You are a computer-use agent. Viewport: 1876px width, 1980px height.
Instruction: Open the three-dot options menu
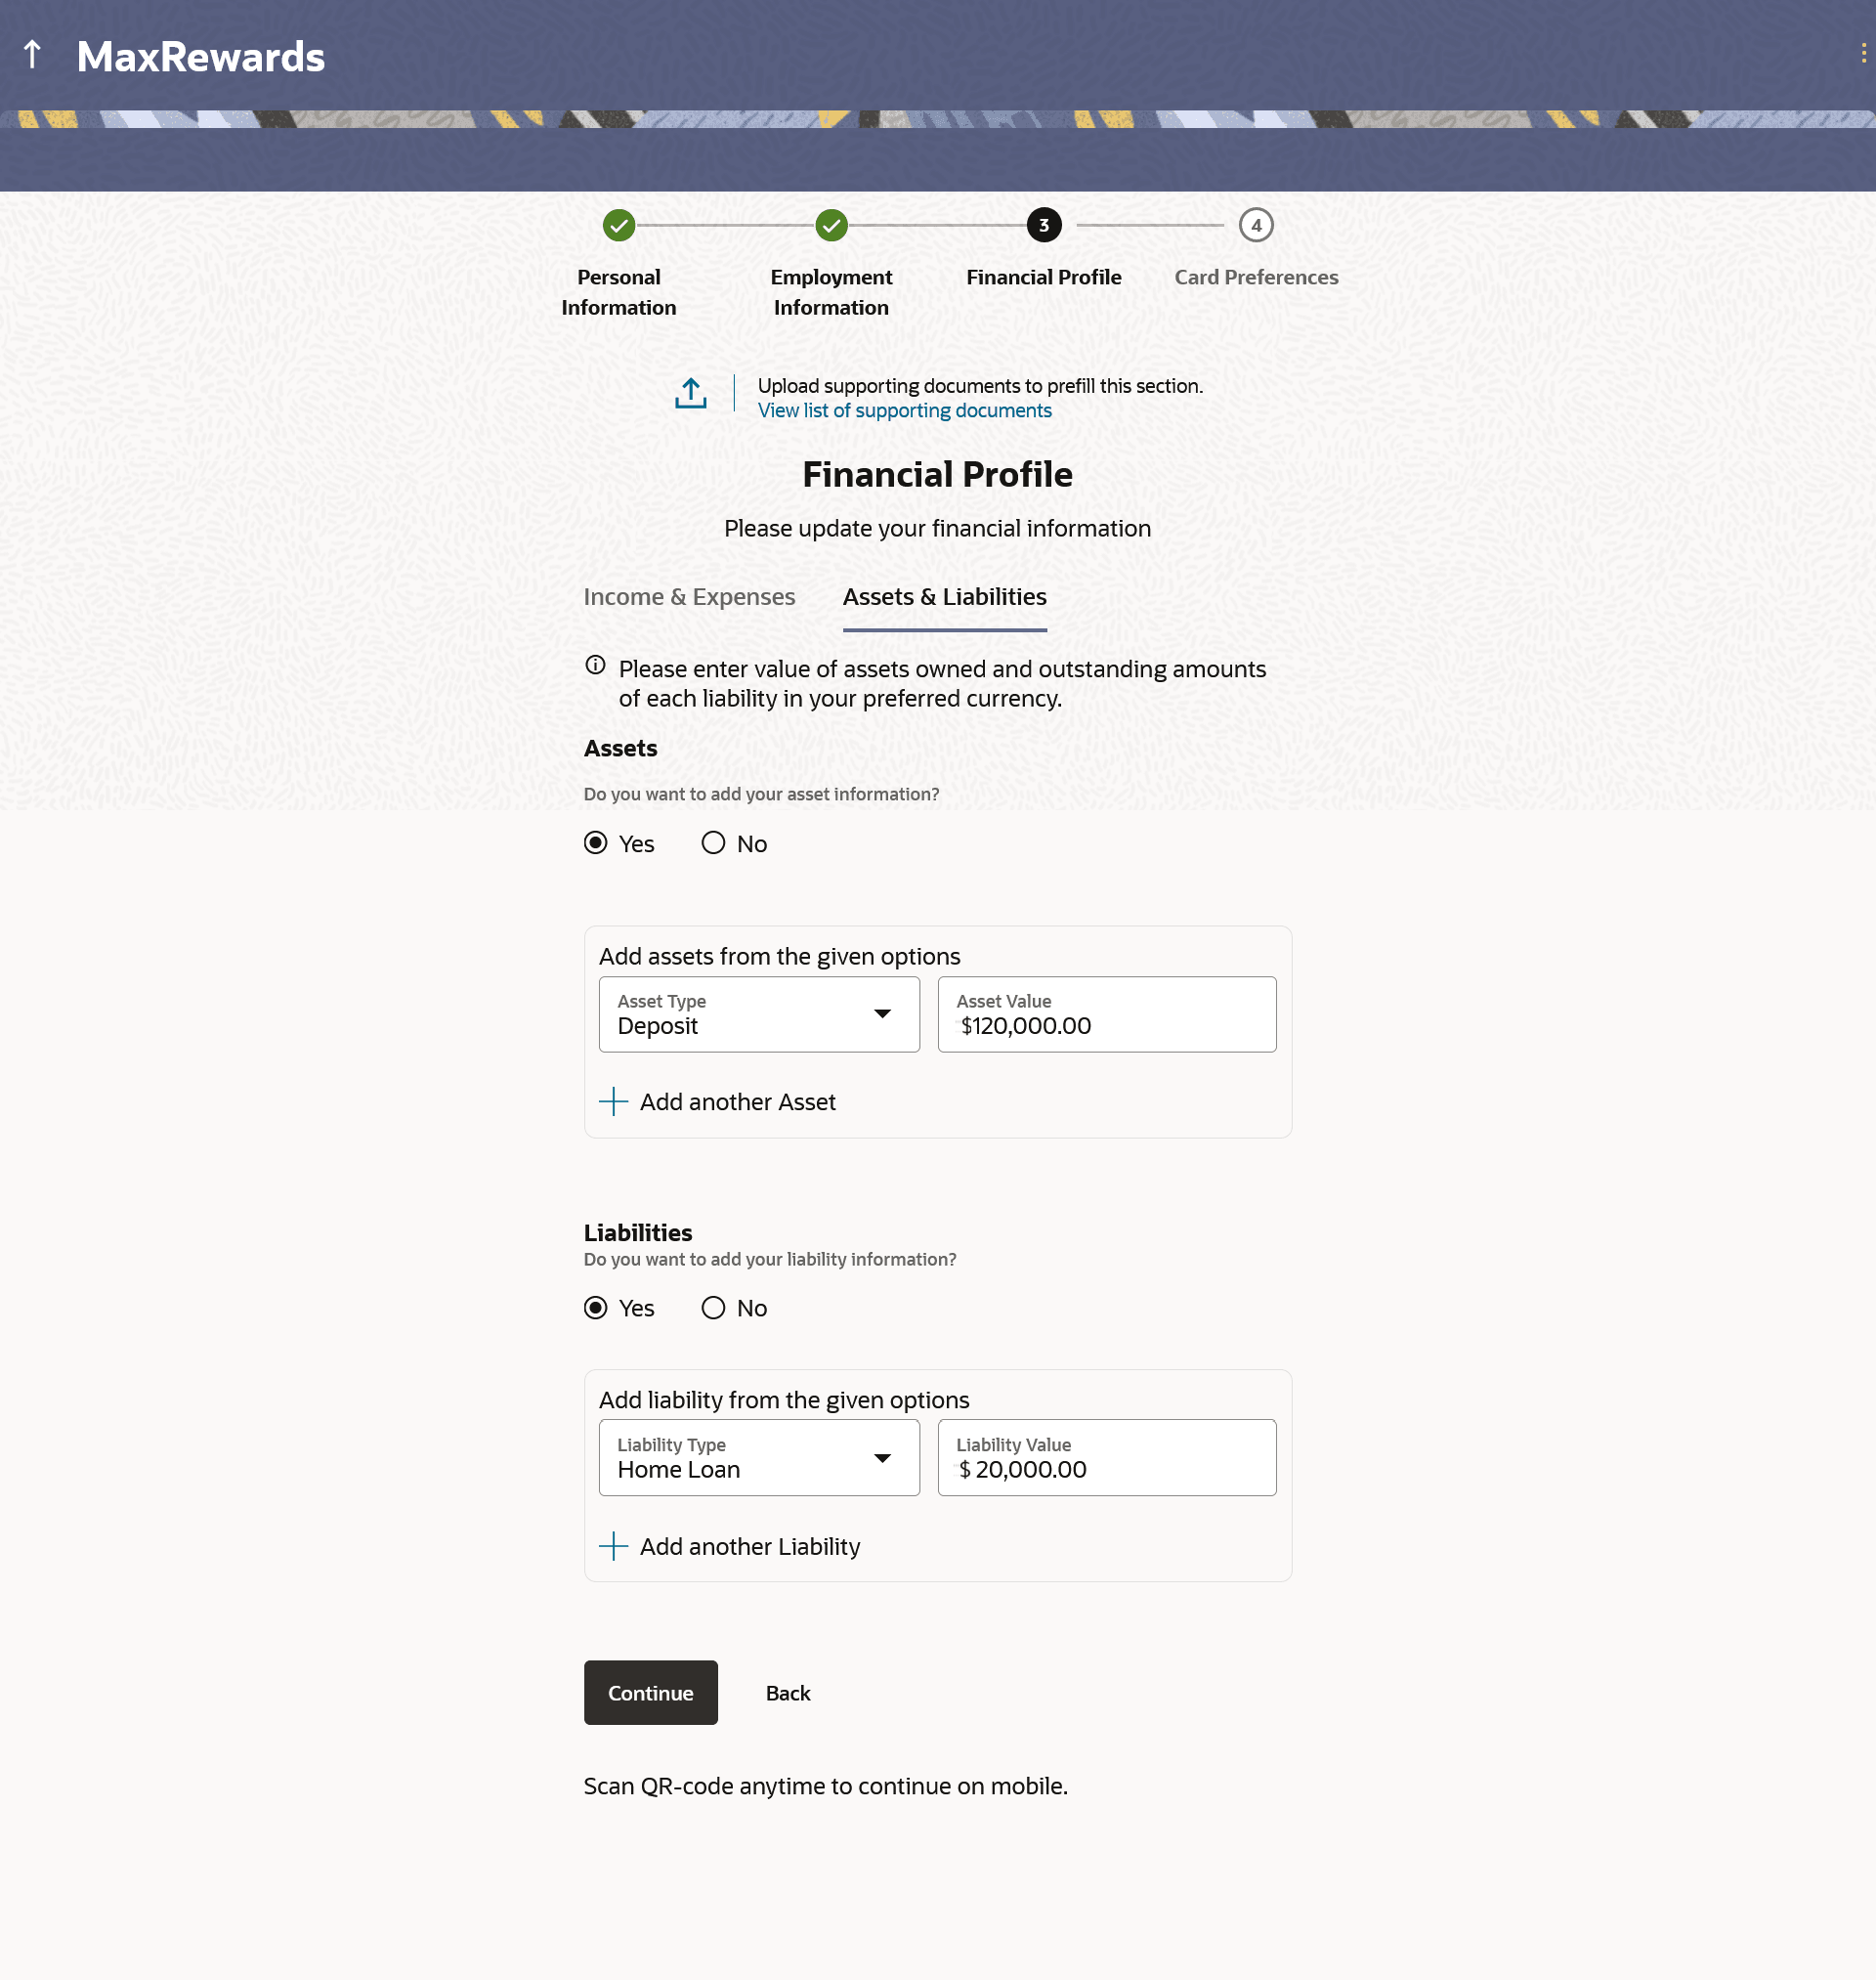pos(1862,53)
